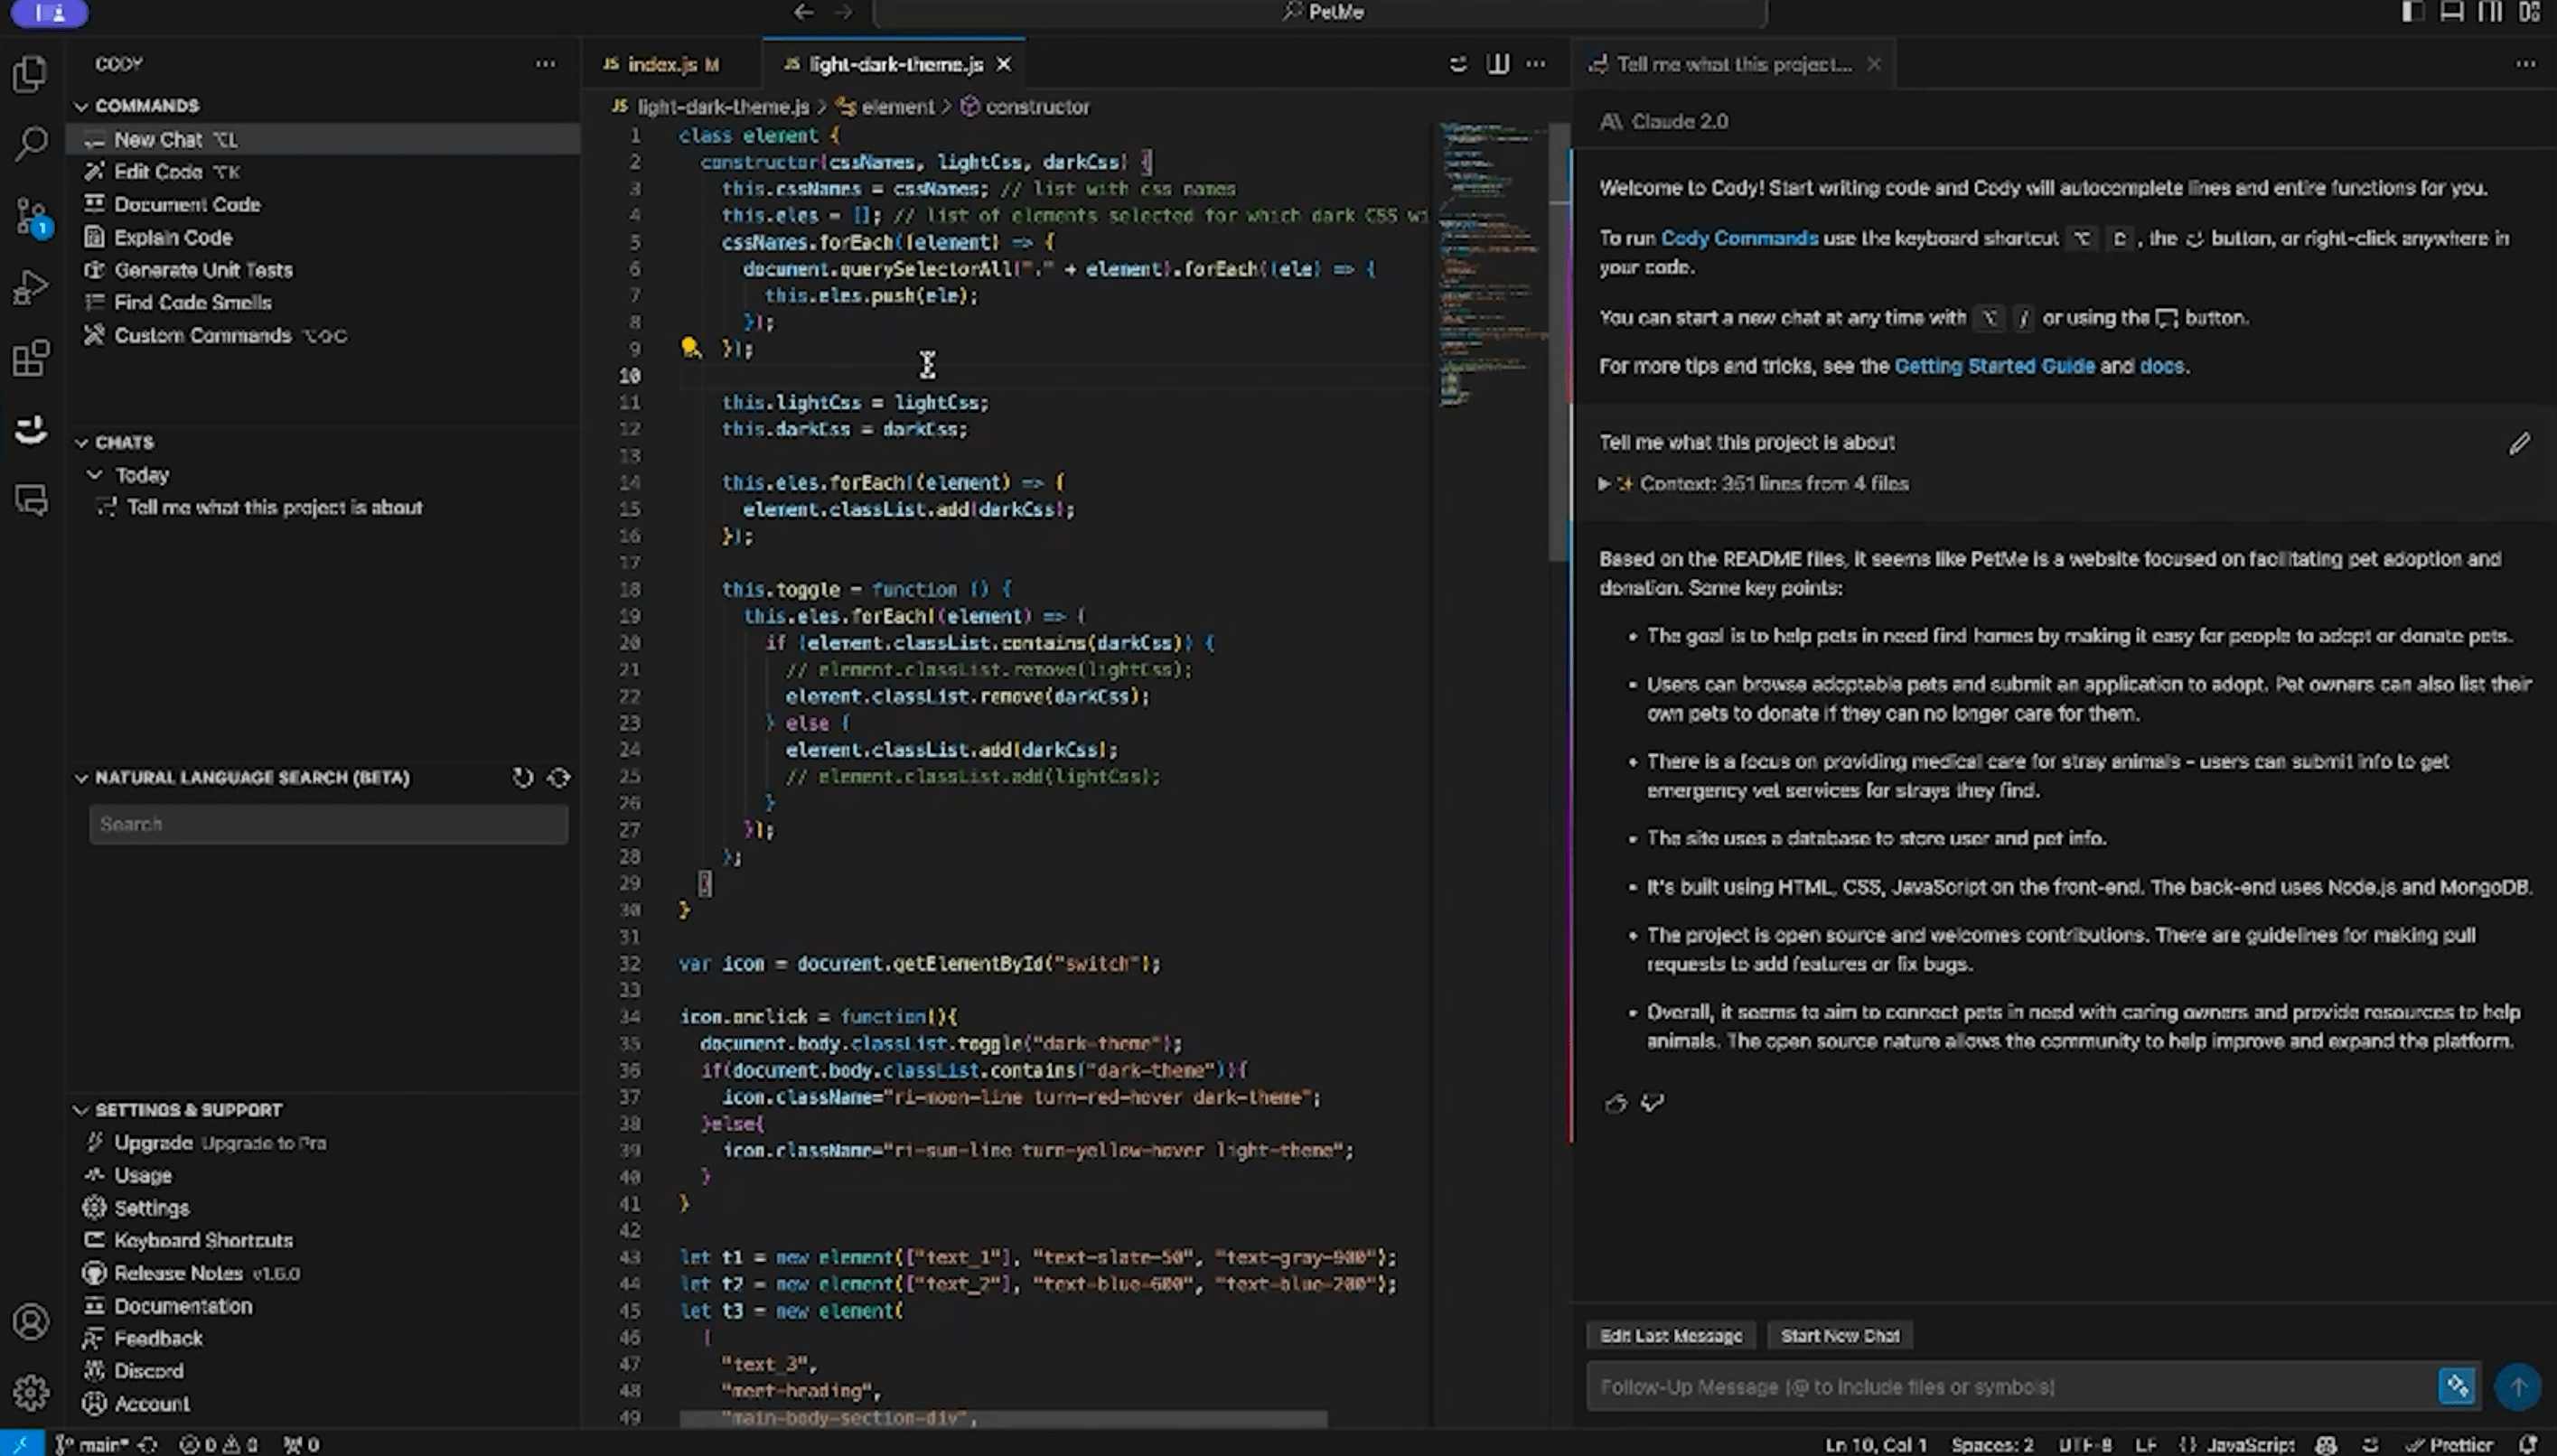
Task: Open the Getting Started Guide link
Action: point(1993,366)
